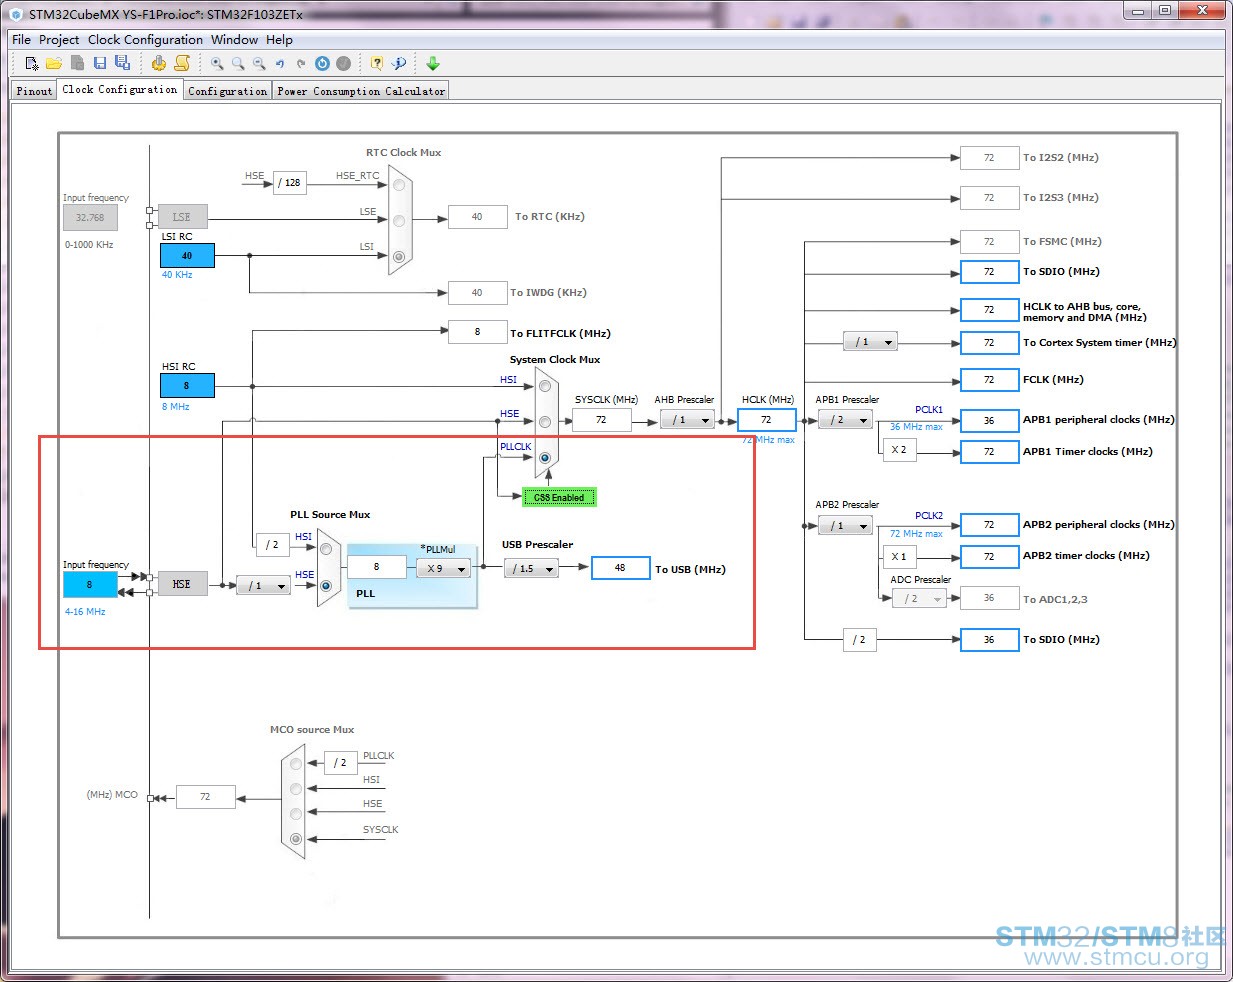This screenshot has height=982, width=1233.
Task: Select SYSCLK in the MCO source Mux
Action: point(296,839)
